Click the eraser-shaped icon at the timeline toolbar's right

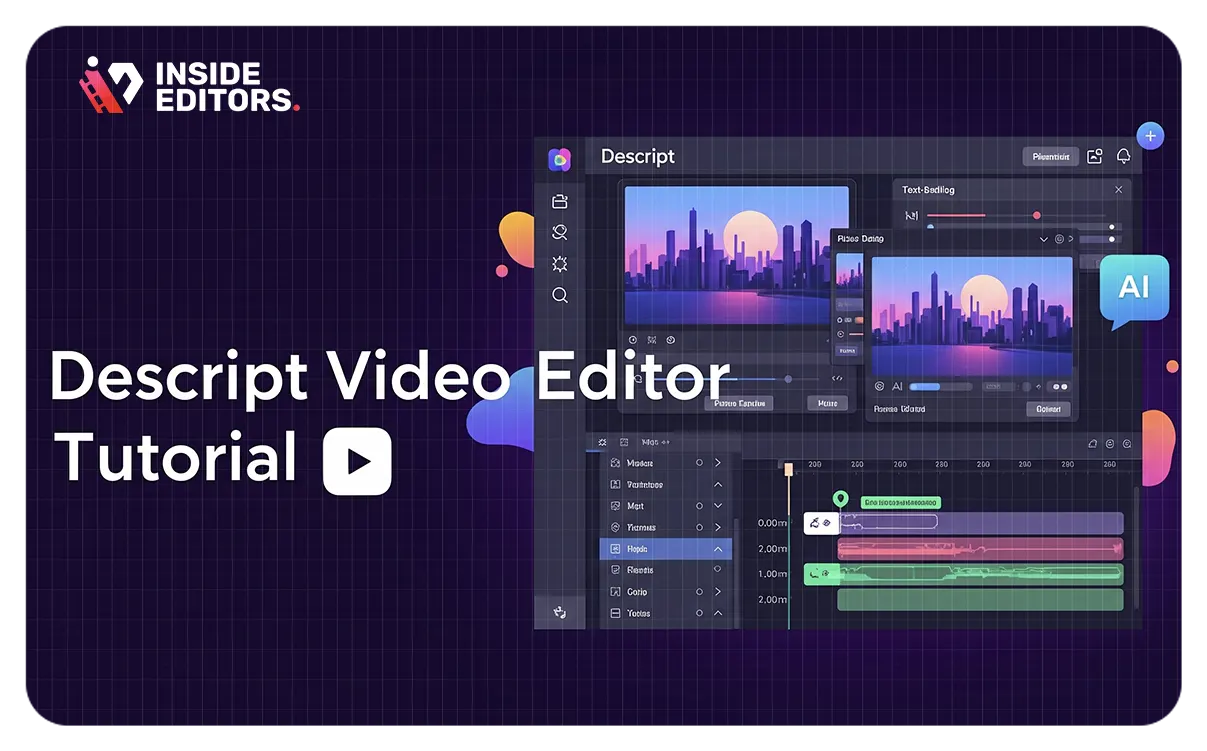click(1092, 444)
